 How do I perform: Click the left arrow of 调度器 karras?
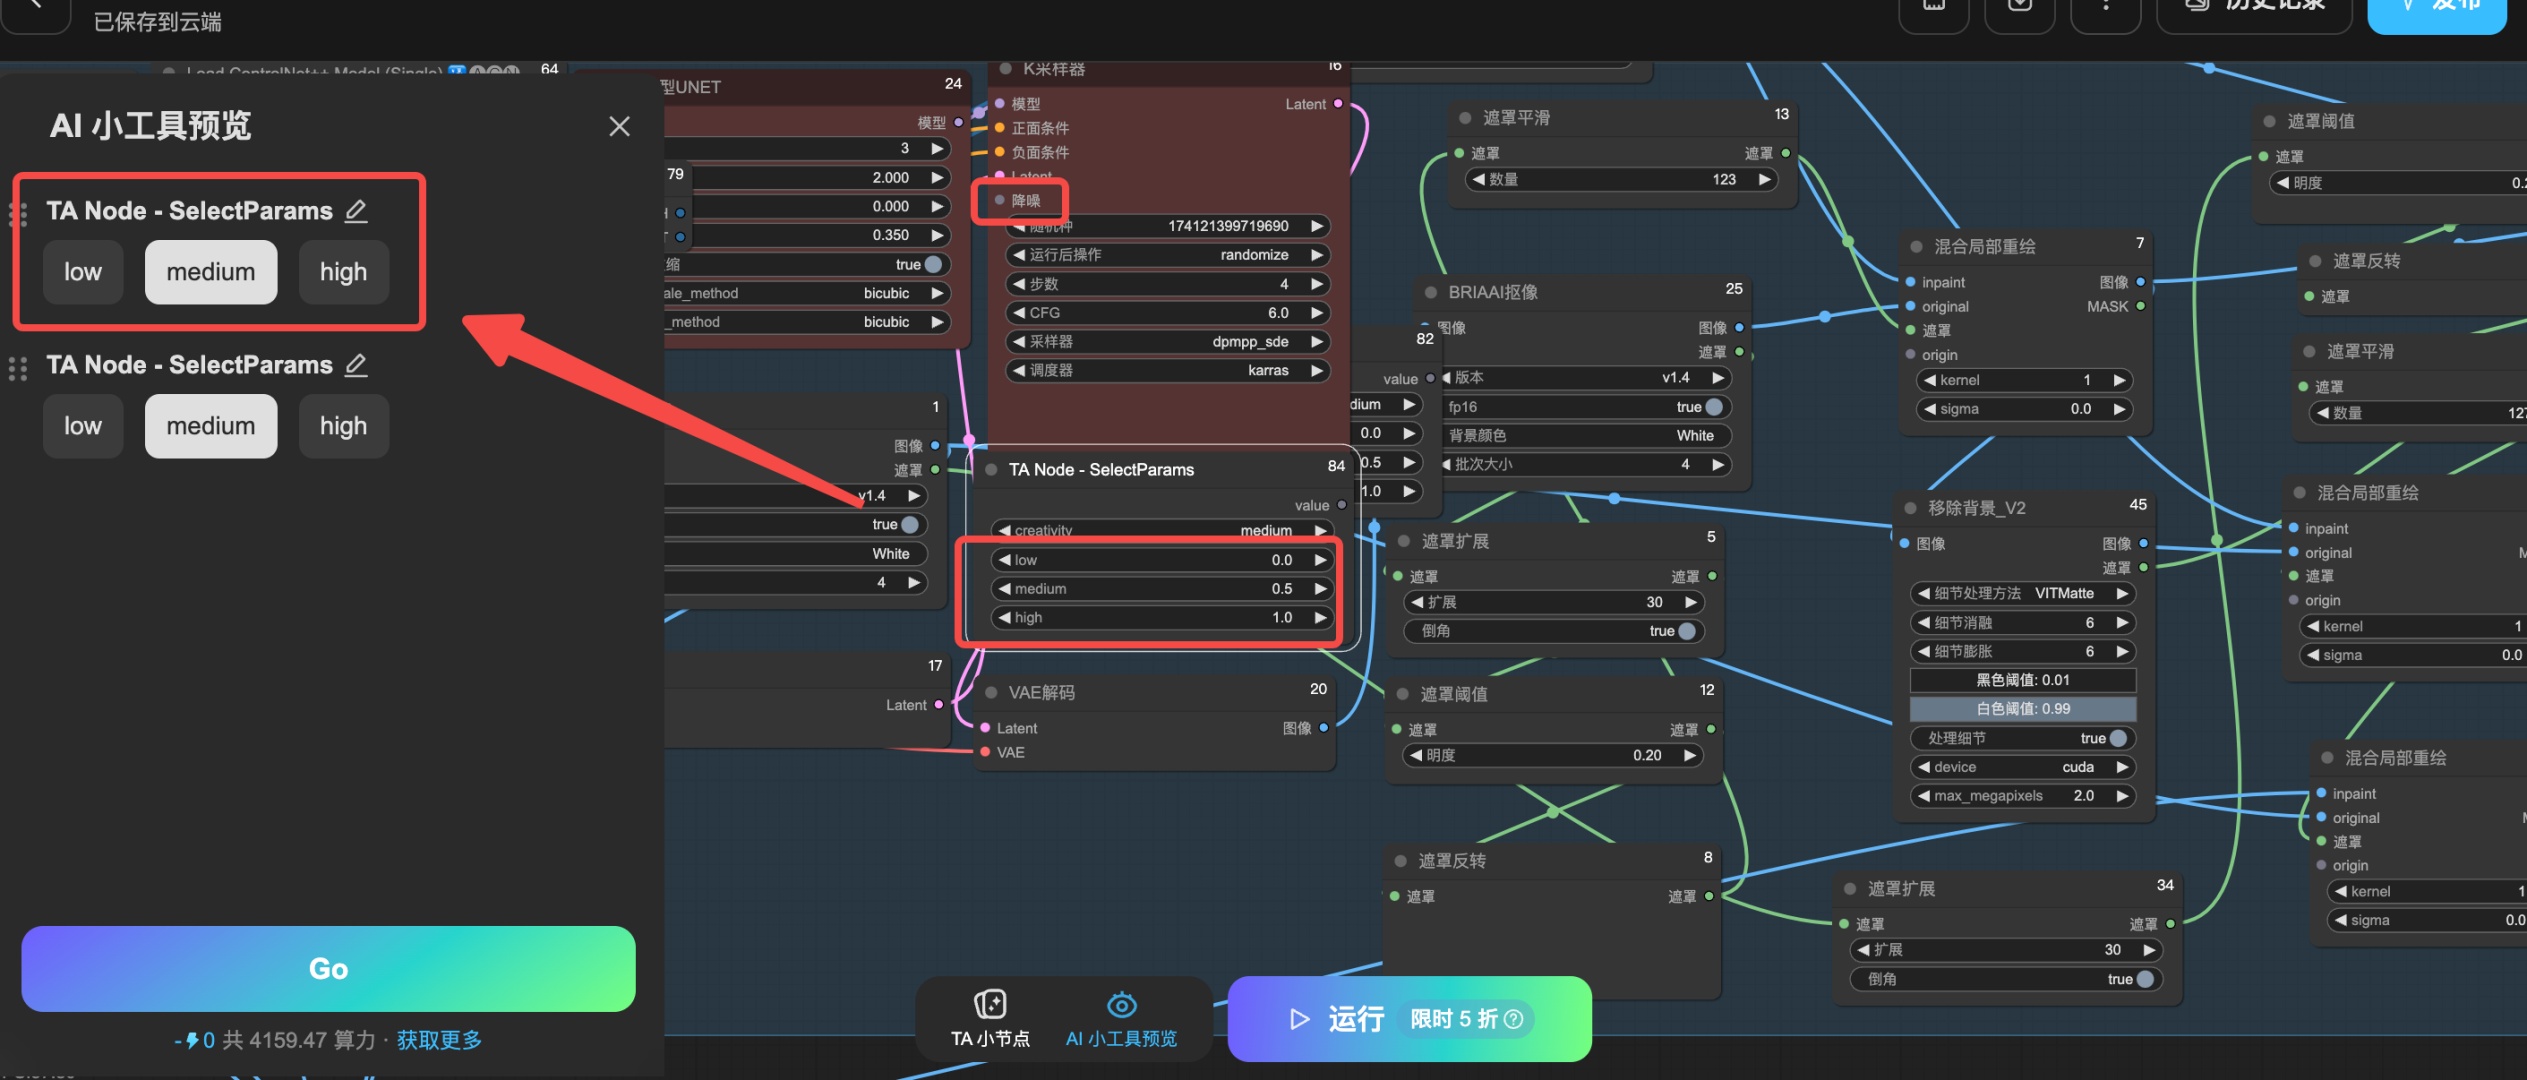coord(1019,371)
